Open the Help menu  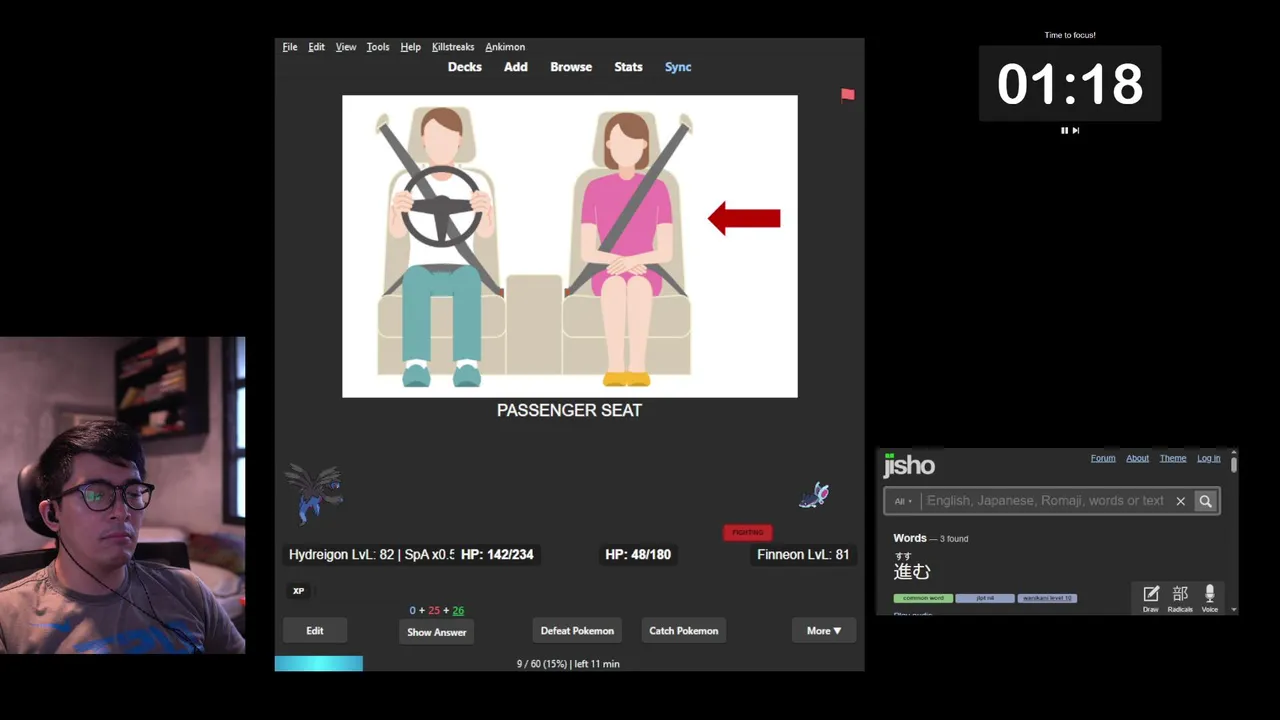(x=410, y=47)
